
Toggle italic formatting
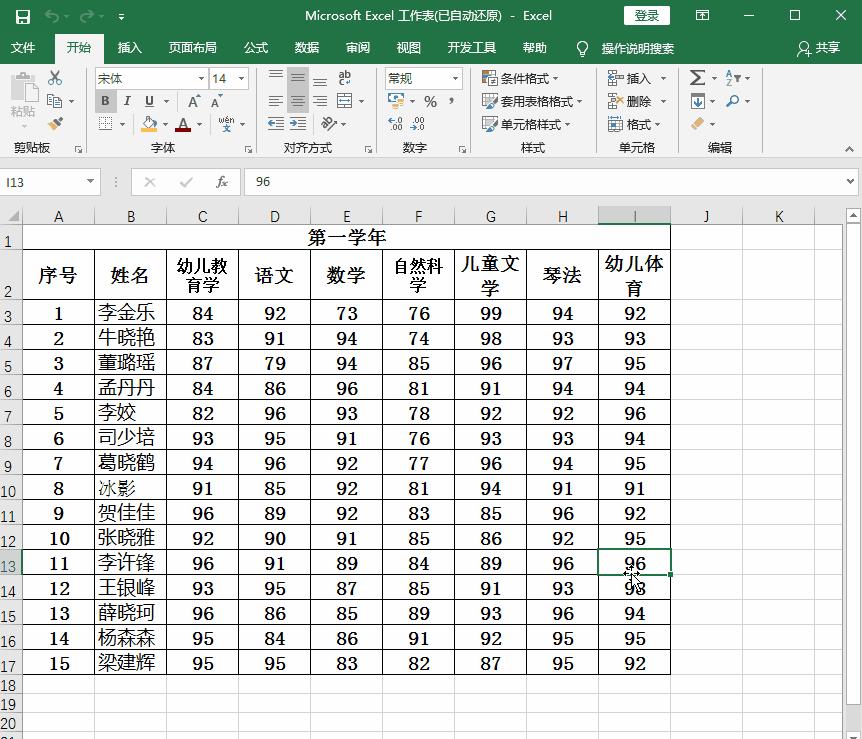127,100
